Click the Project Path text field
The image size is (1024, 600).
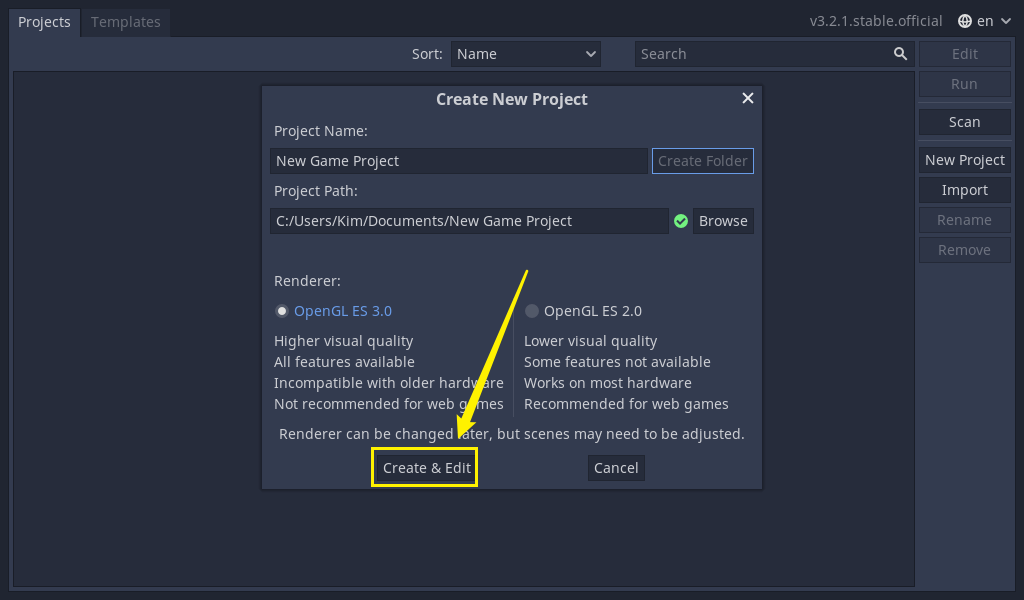468,221
